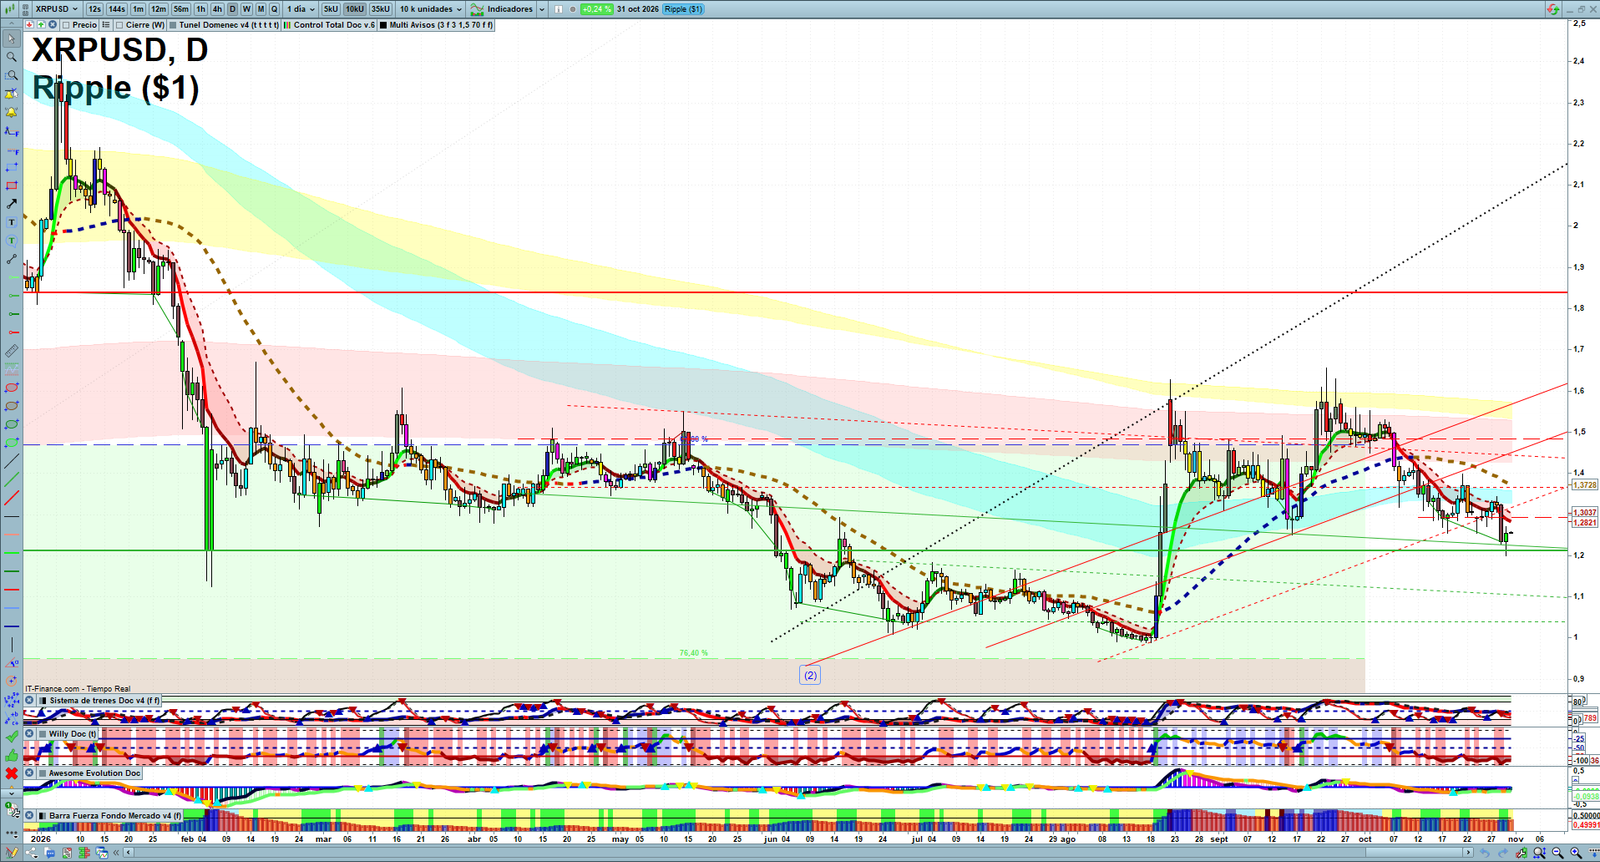Toggle Awesome Evolution Doc visibility box
The height and width of the screenshot is (862, 1600).
[x=43, y=773]
